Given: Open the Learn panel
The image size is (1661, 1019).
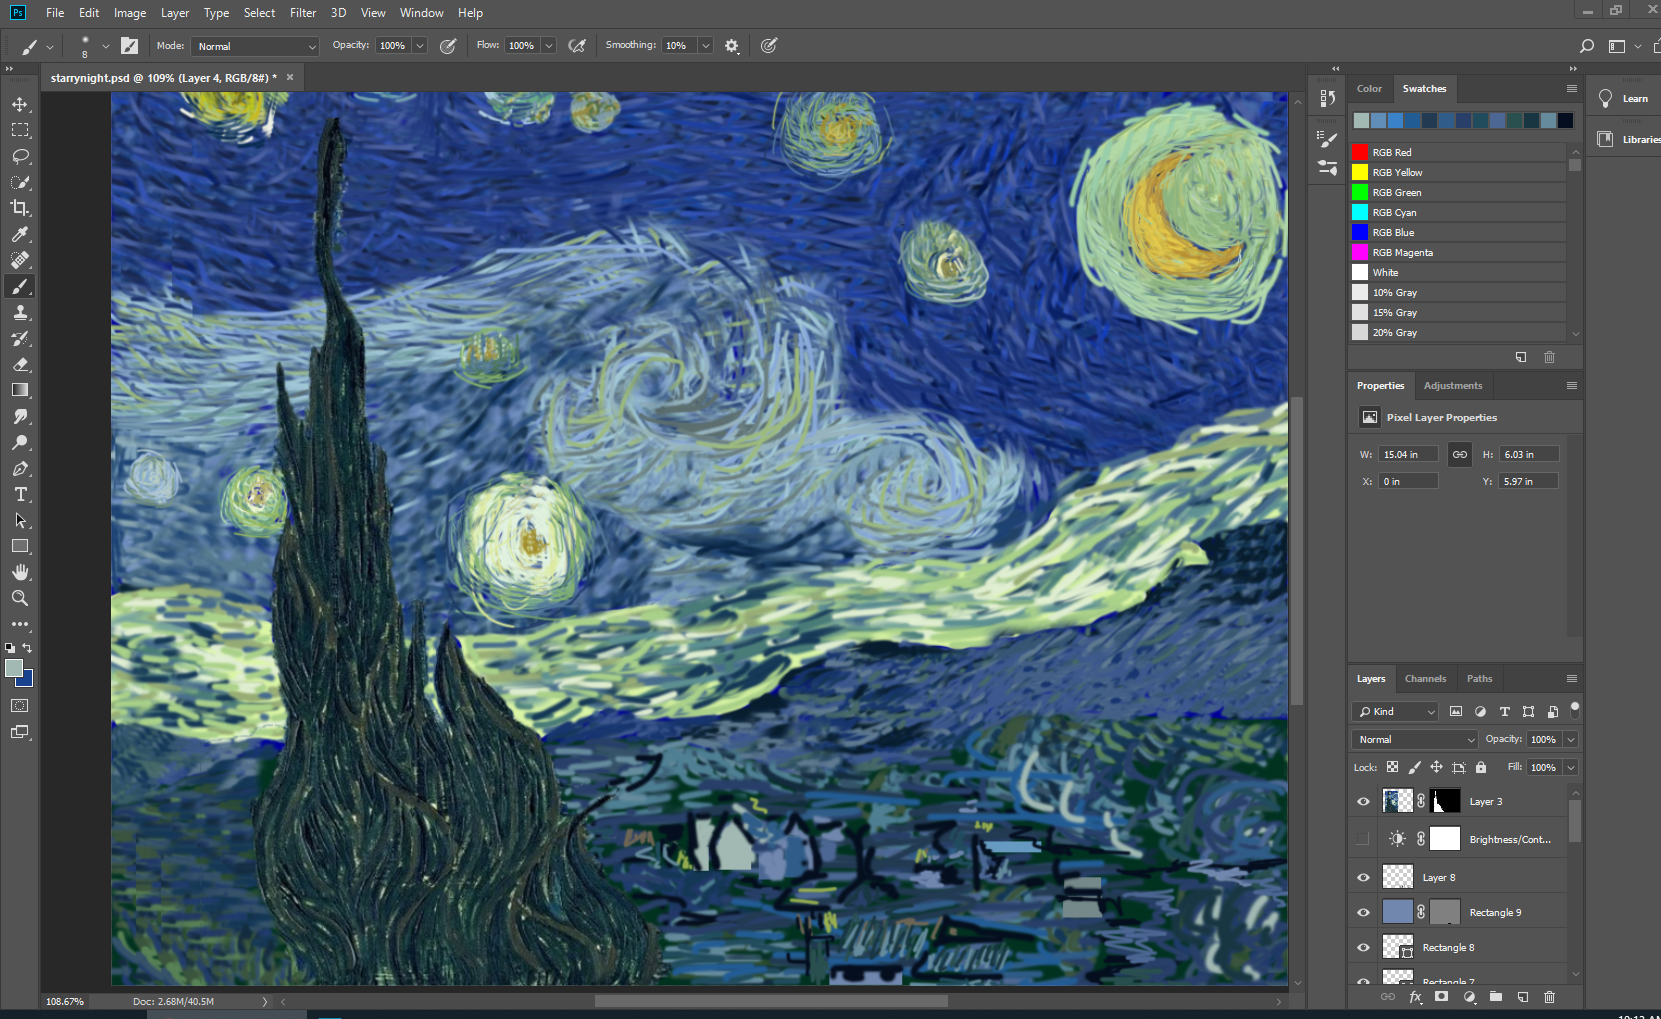Looking at the screenshot, I should (x=1624, y=98).
